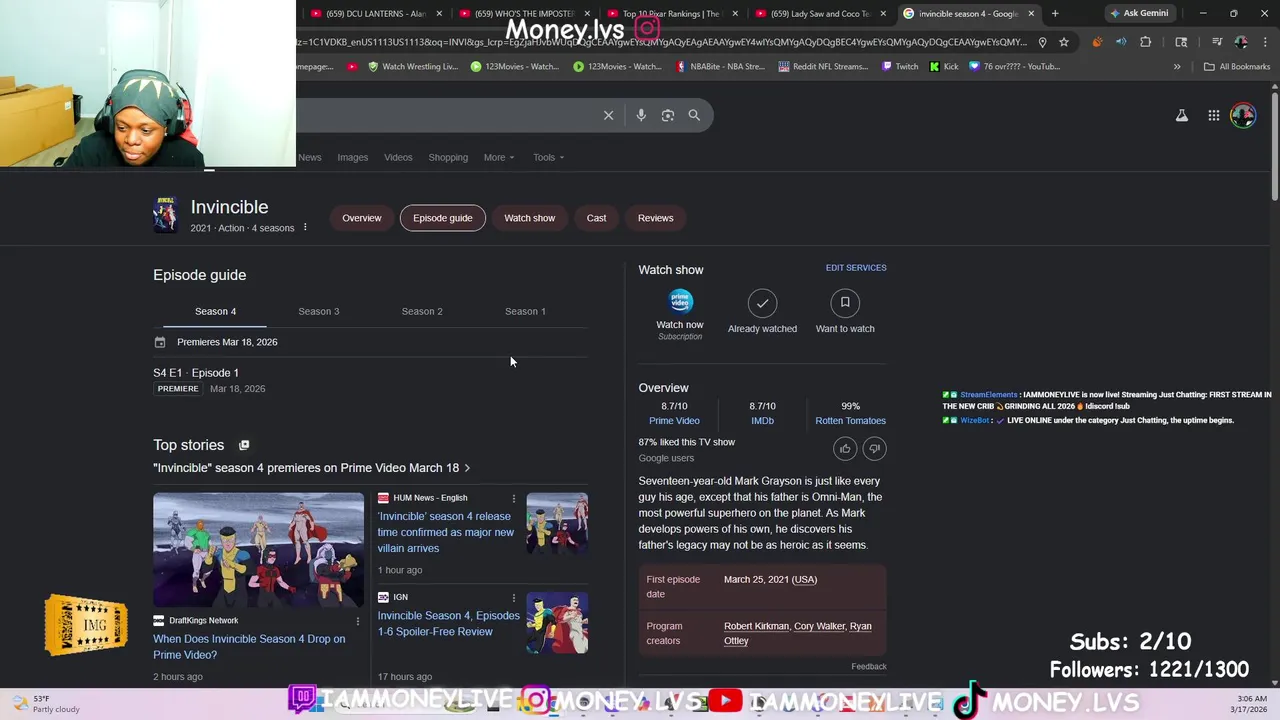
Task: Submit search with the magnifier icon
Action: (x=694, y=115)
